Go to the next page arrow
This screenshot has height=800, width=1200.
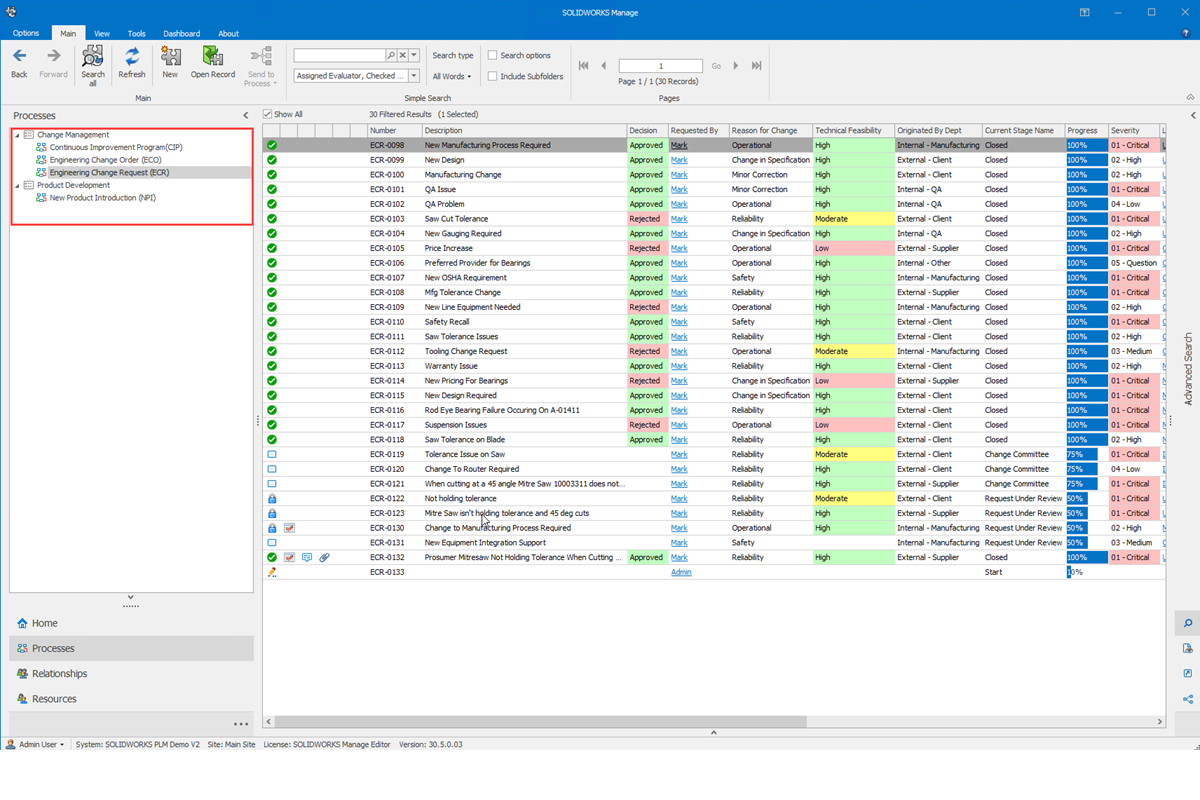[x=736, y=66]
